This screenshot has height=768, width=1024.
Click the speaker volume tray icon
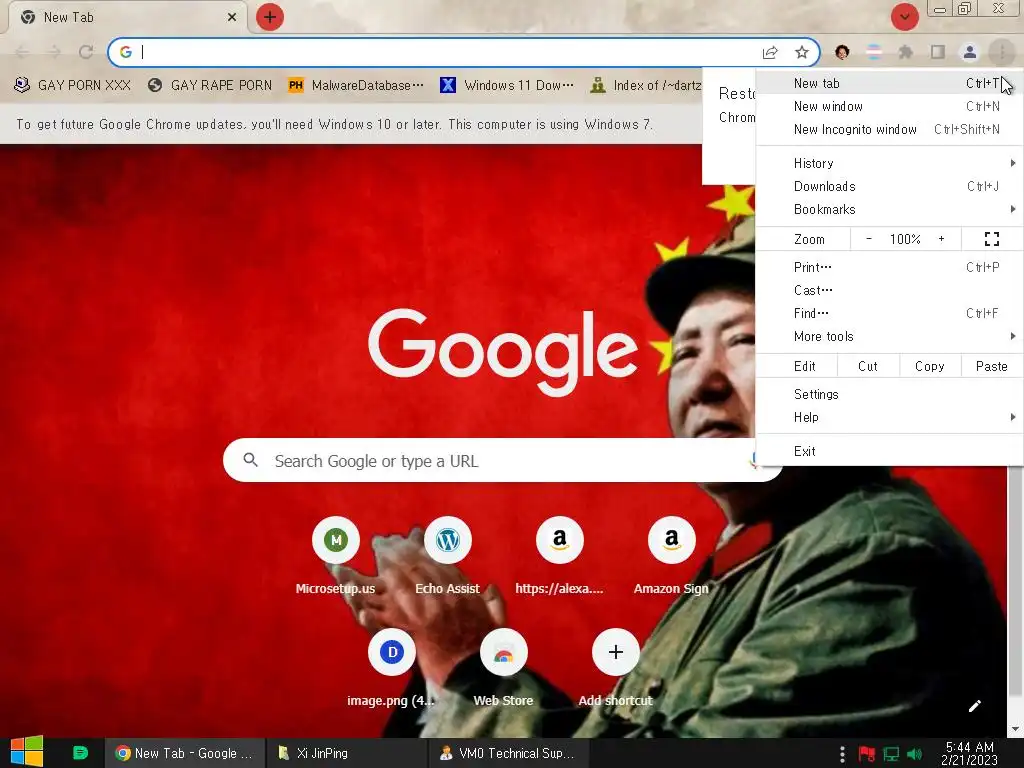pyautogui.click(x=914, y=754)
